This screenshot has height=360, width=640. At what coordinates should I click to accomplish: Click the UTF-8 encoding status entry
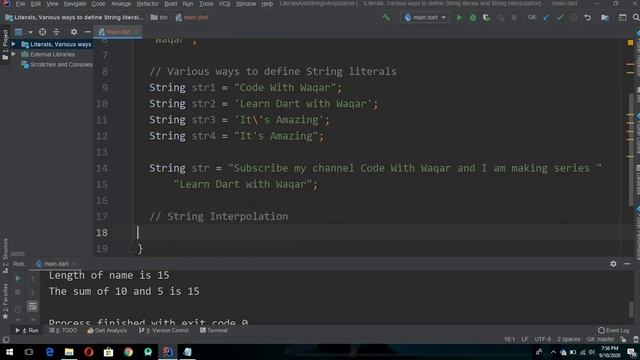pos(542,340)
